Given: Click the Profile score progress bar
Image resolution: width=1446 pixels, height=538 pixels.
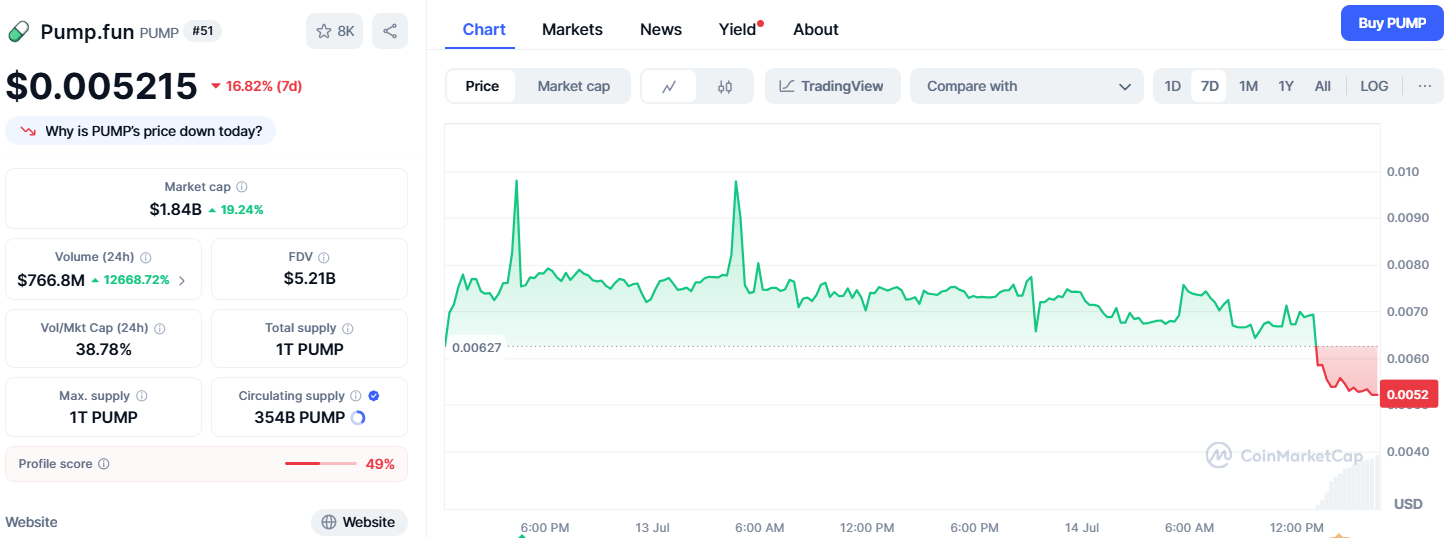Looking at the screenshot, I should coord(320,464).
